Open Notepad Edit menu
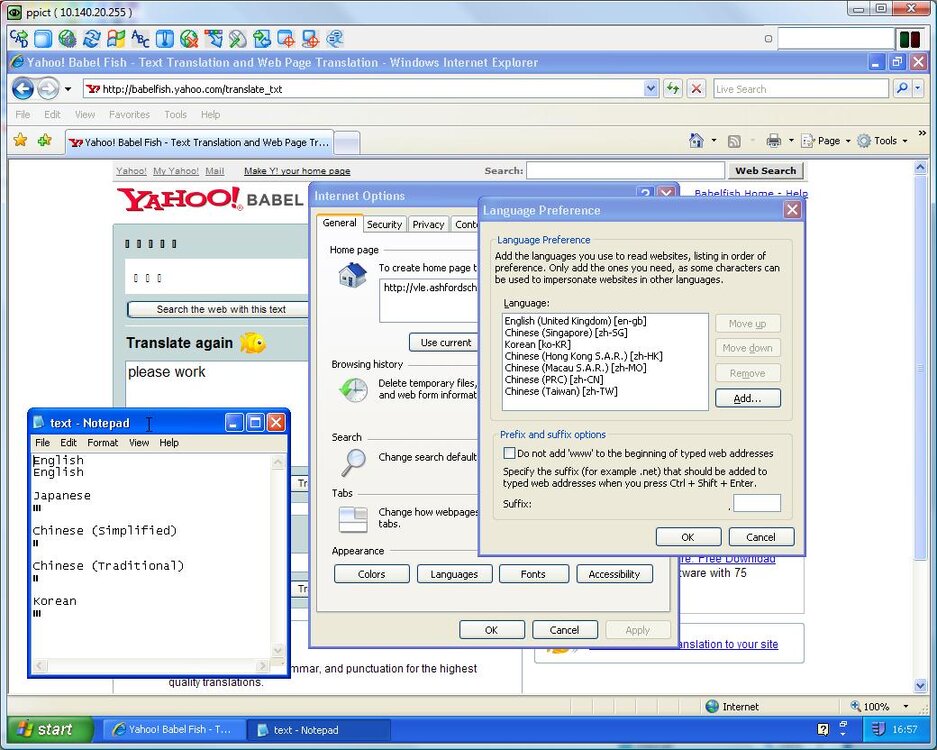Screen dimensions: 937x750 coord(68,443)
